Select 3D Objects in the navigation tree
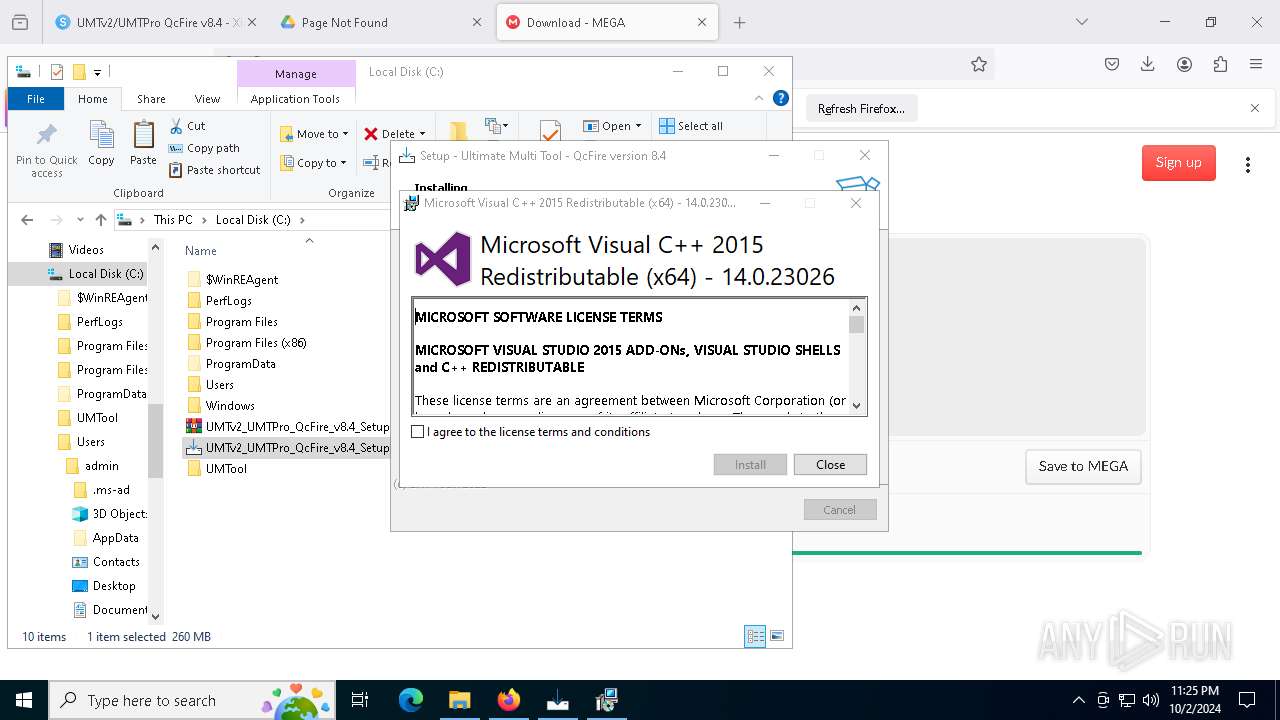This screenshot has height=720, width=1280. tap(120, 514)
